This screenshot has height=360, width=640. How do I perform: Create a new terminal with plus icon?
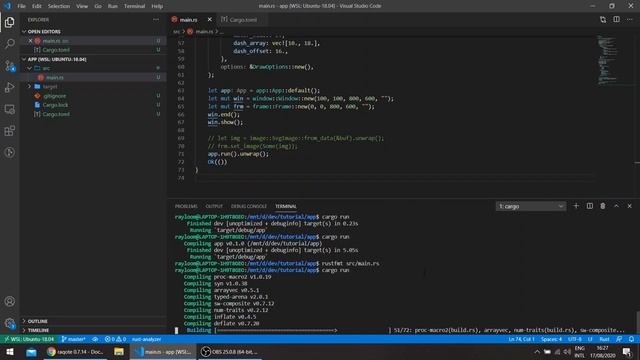pyautogui.click(x=576, y=206)
